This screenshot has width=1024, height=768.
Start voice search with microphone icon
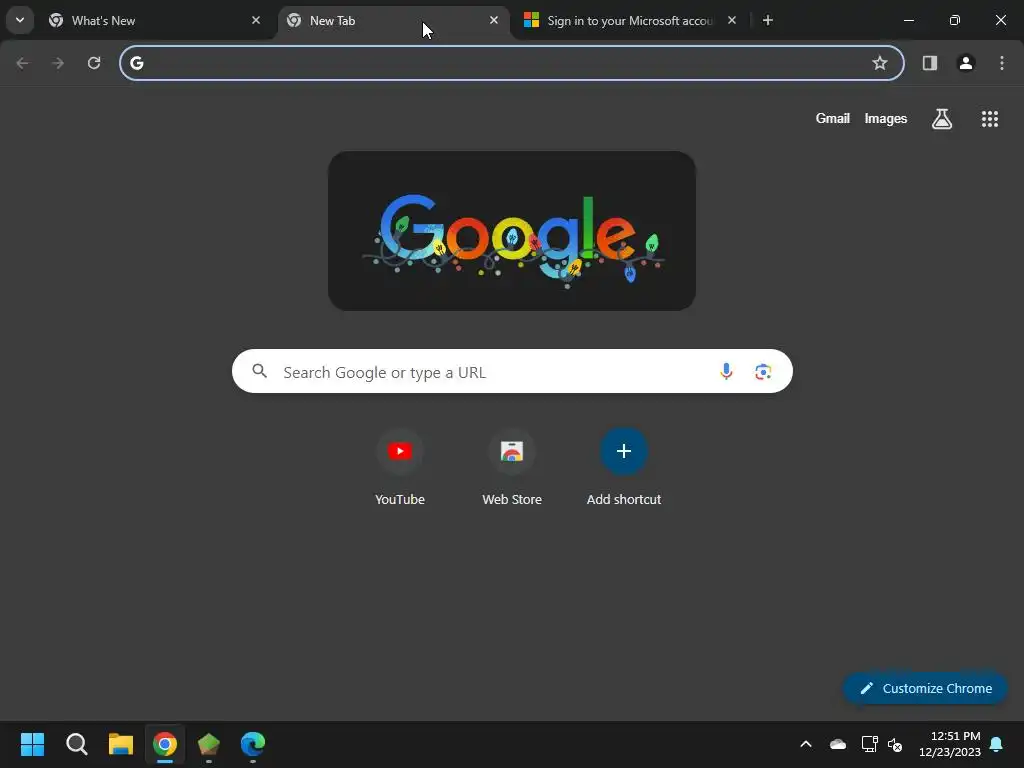tap(726, 372)
